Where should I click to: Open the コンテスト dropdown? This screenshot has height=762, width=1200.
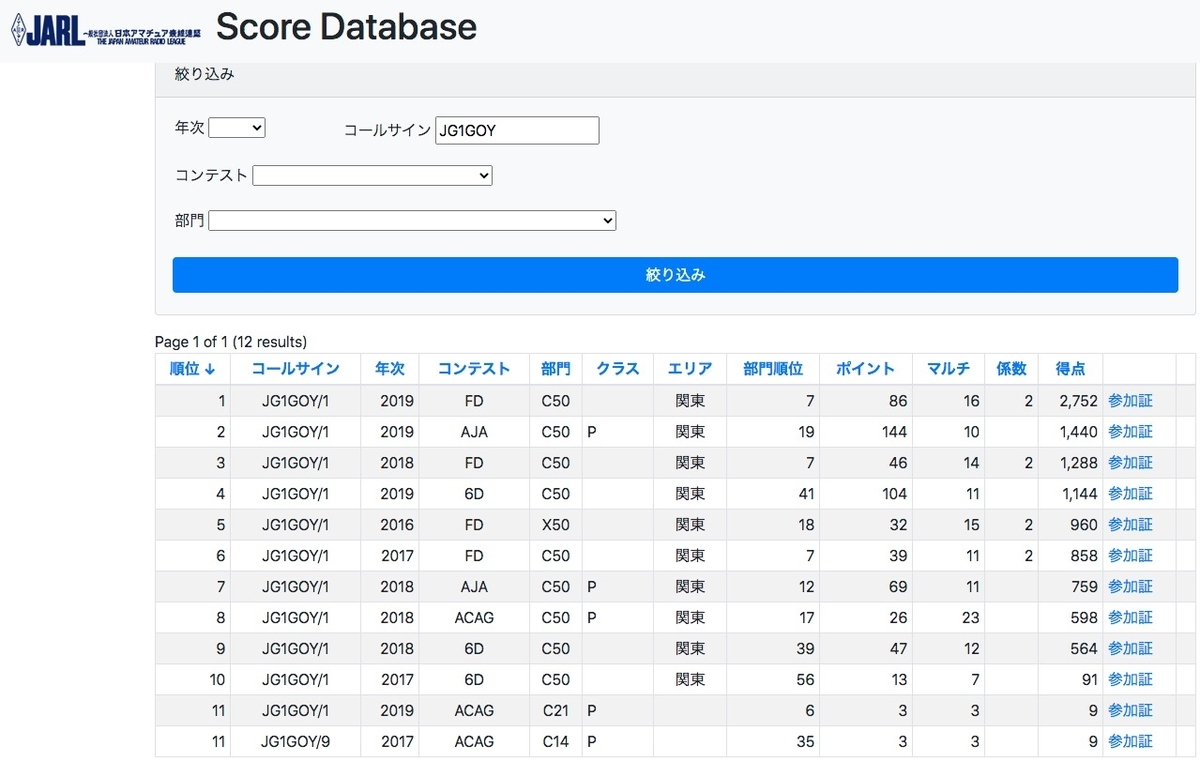373,175
